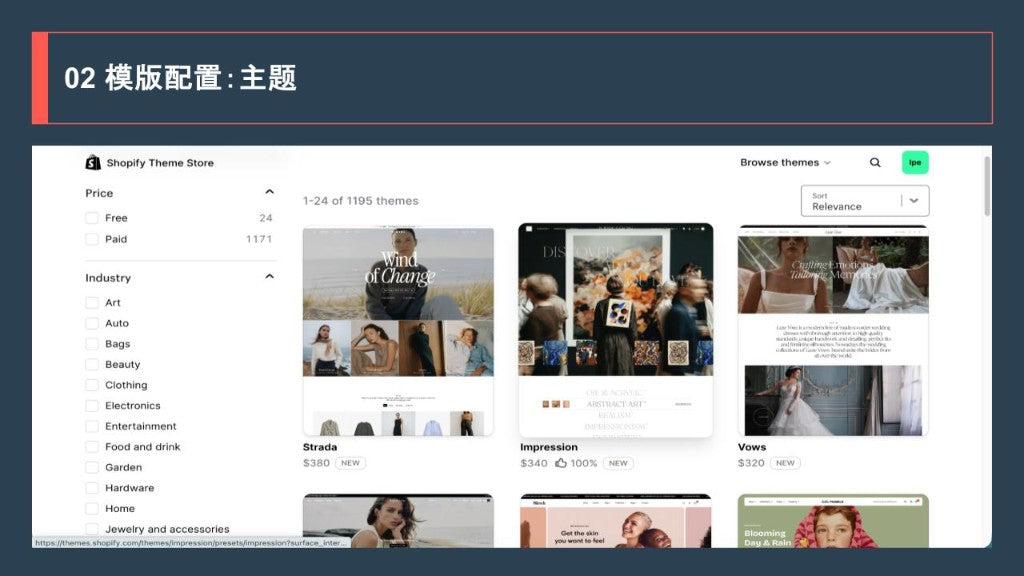Click the $380 price of Strada
This screenshot has width=1024, height=576.
[x=316, y=463]
